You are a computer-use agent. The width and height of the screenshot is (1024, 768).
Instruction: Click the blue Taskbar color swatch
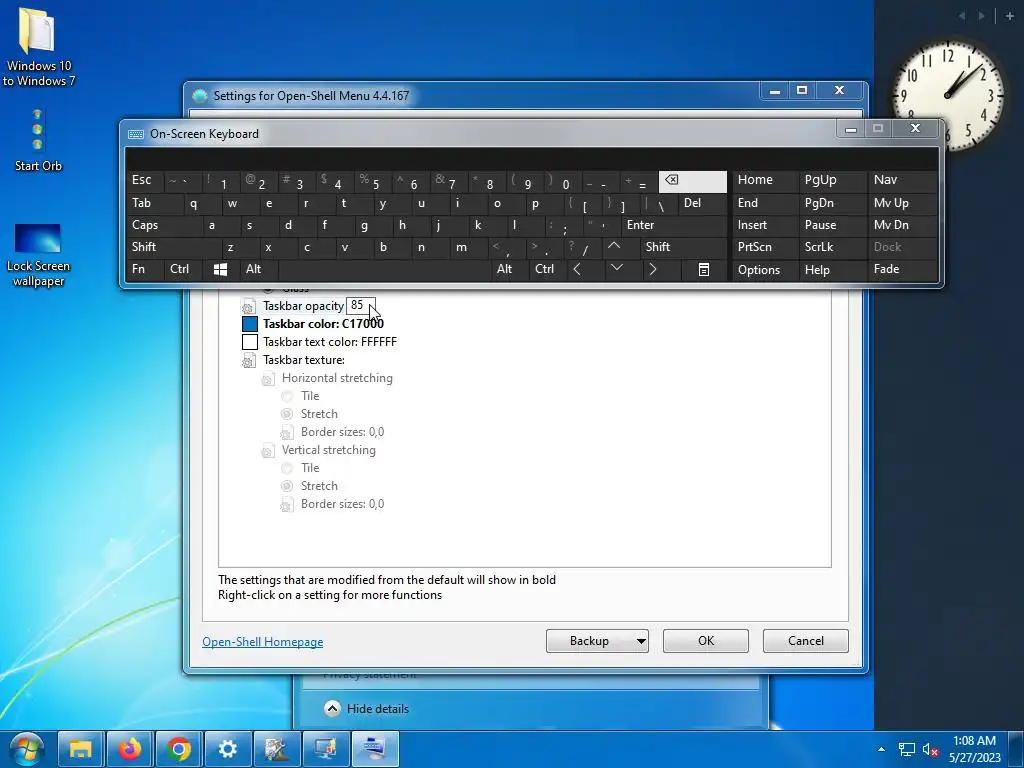tap(249, 324)
